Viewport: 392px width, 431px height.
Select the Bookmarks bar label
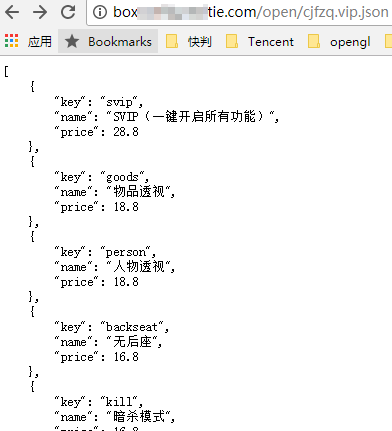(120, 42)
